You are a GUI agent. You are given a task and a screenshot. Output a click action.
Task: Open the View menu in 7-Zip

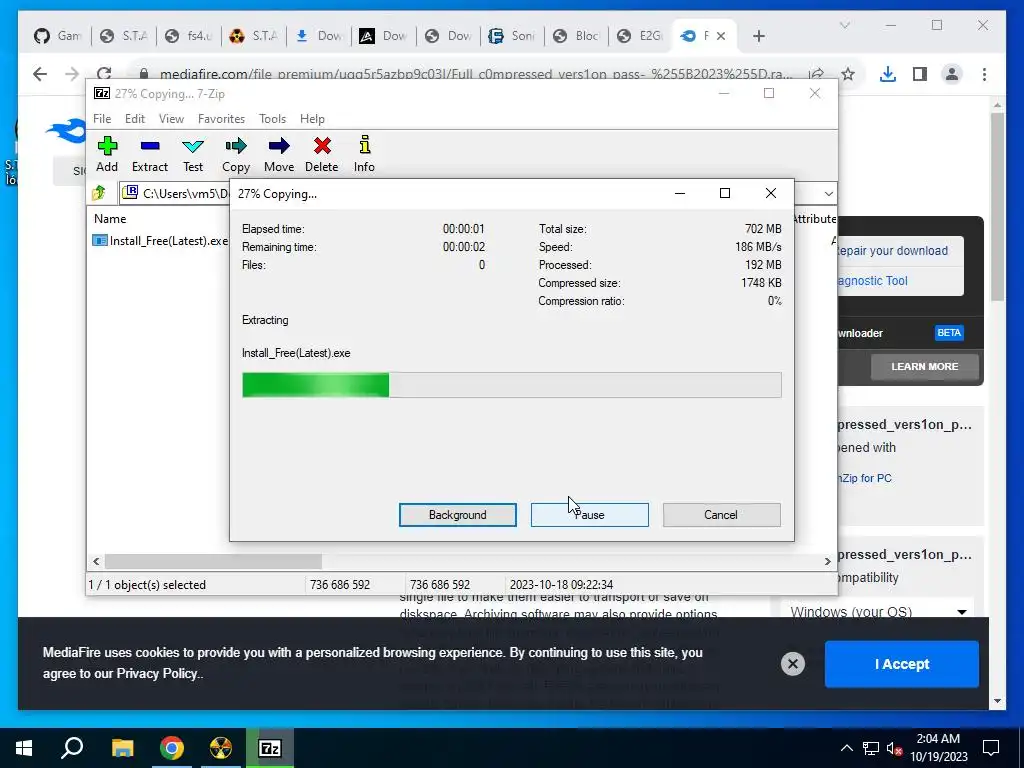171,119
